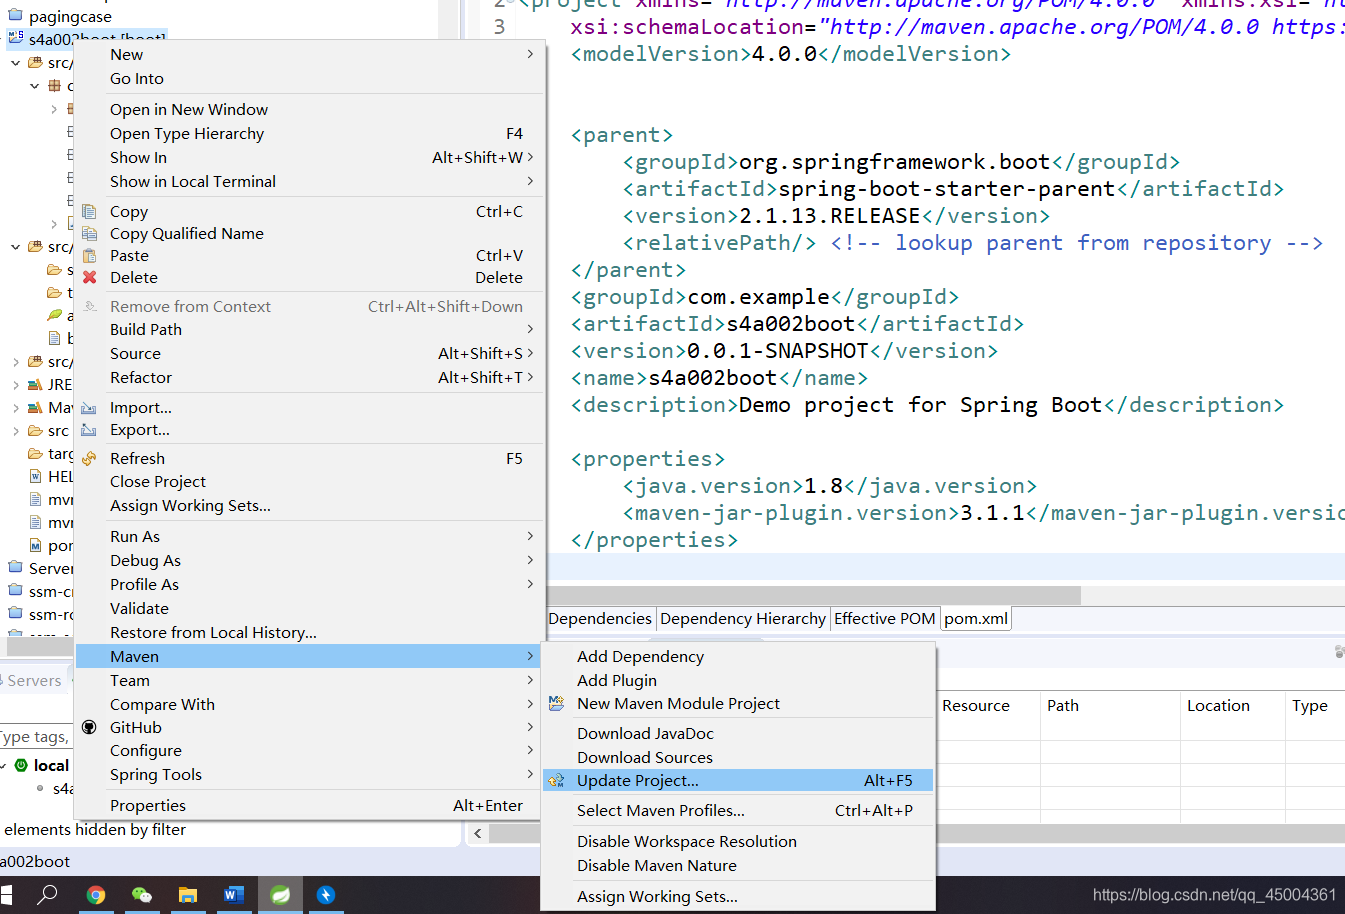
Task: Click the red Delete X icon
Action: pyautogui.click(x=90, y=278)
